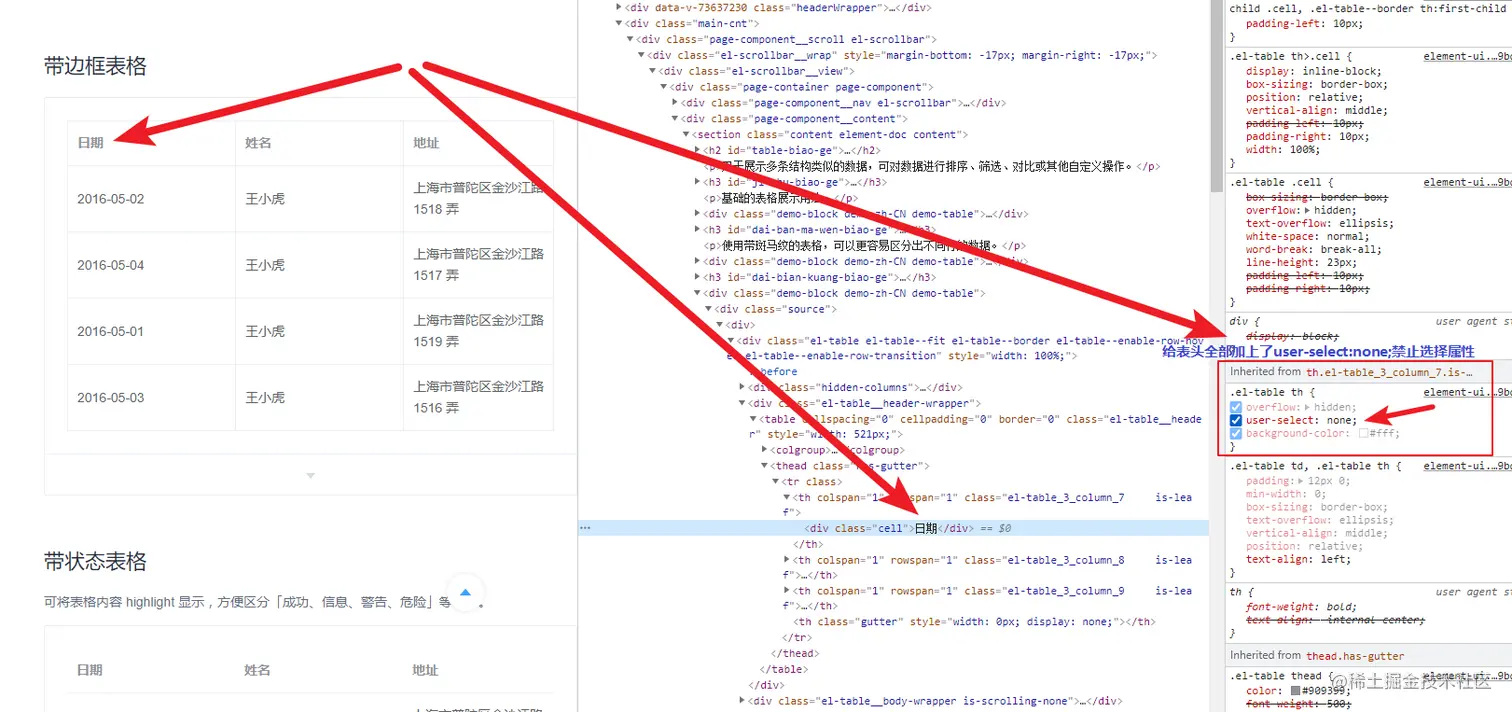
Task: Expand the headerWrapper div node
Action: click(x=620, y=7)
